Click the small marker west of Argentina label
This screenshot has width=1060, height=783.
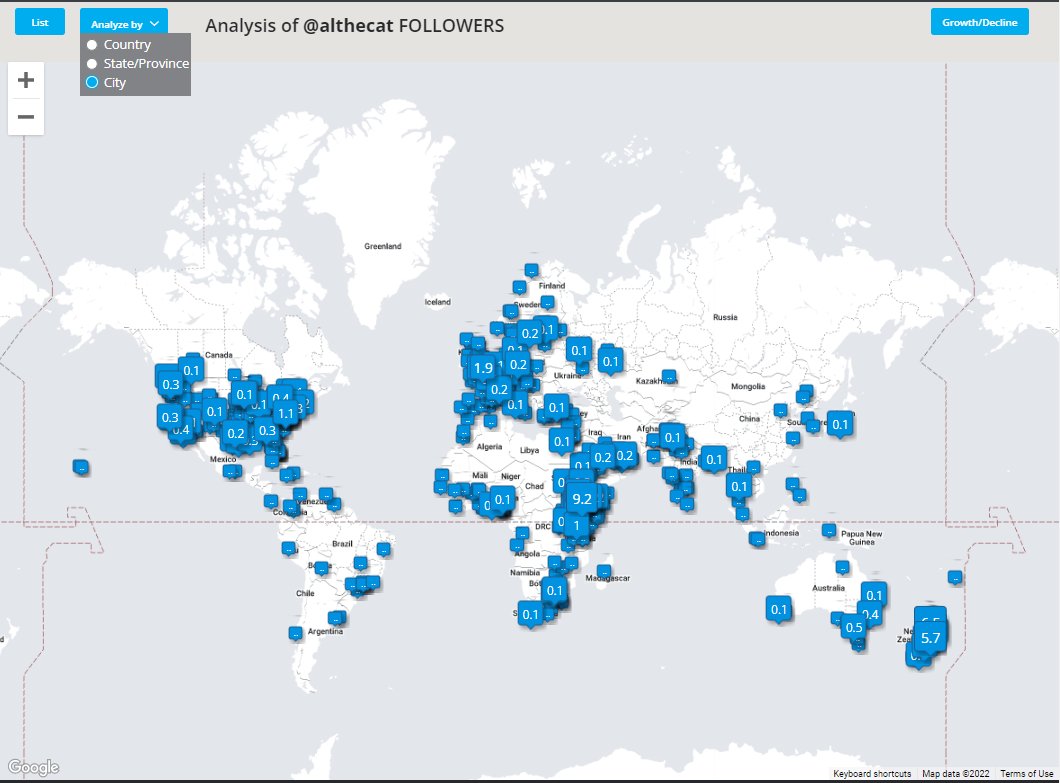click(x=295, y=634)
